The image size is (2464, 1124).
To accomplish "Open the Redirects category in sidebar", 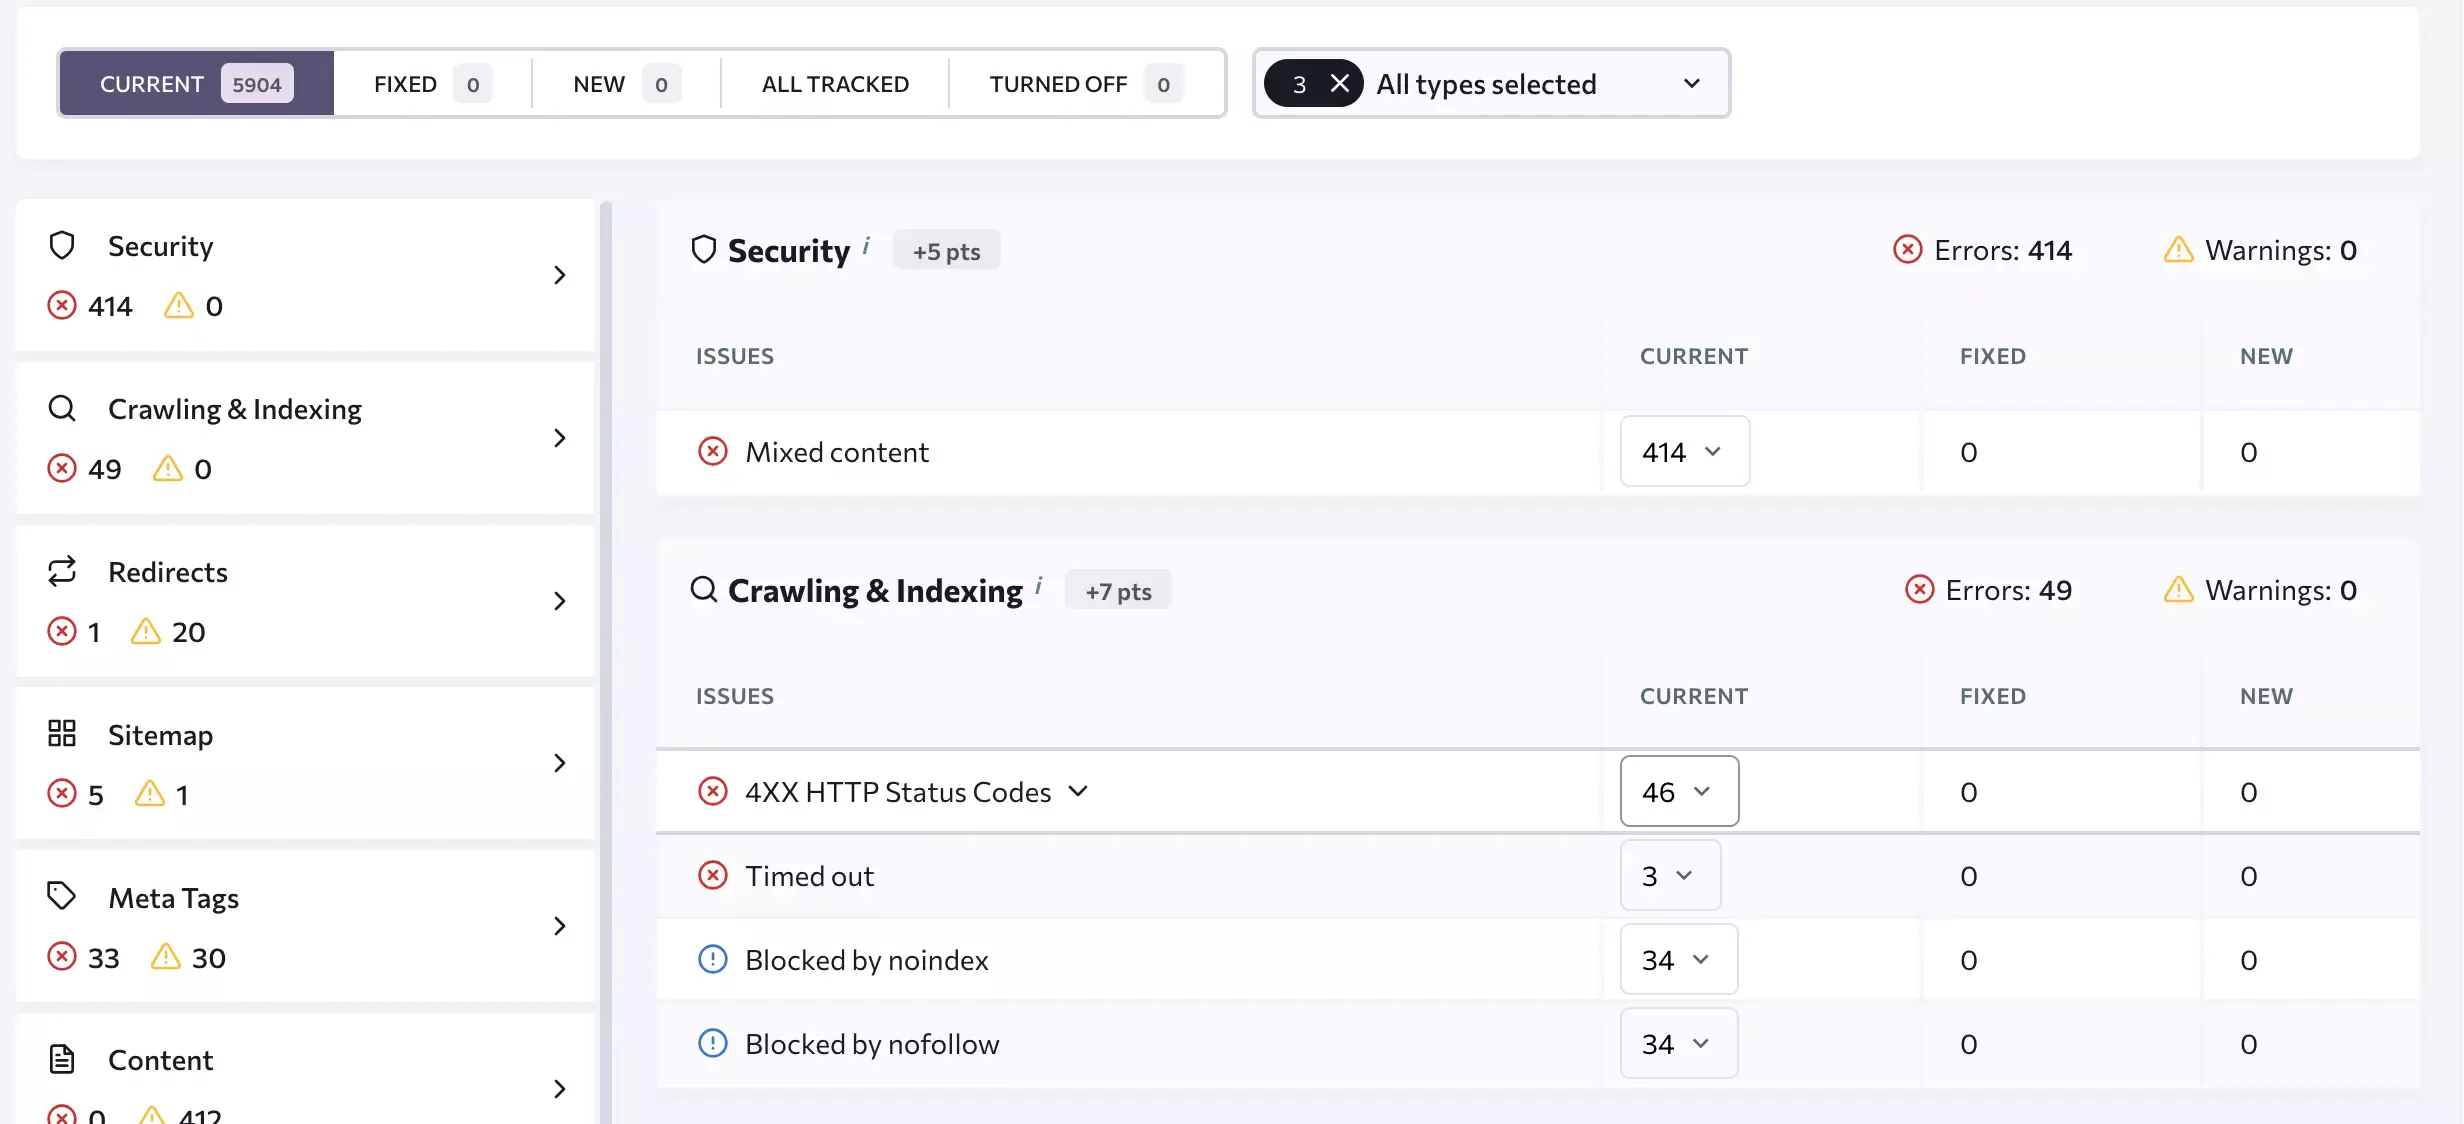I will [305, 601].
